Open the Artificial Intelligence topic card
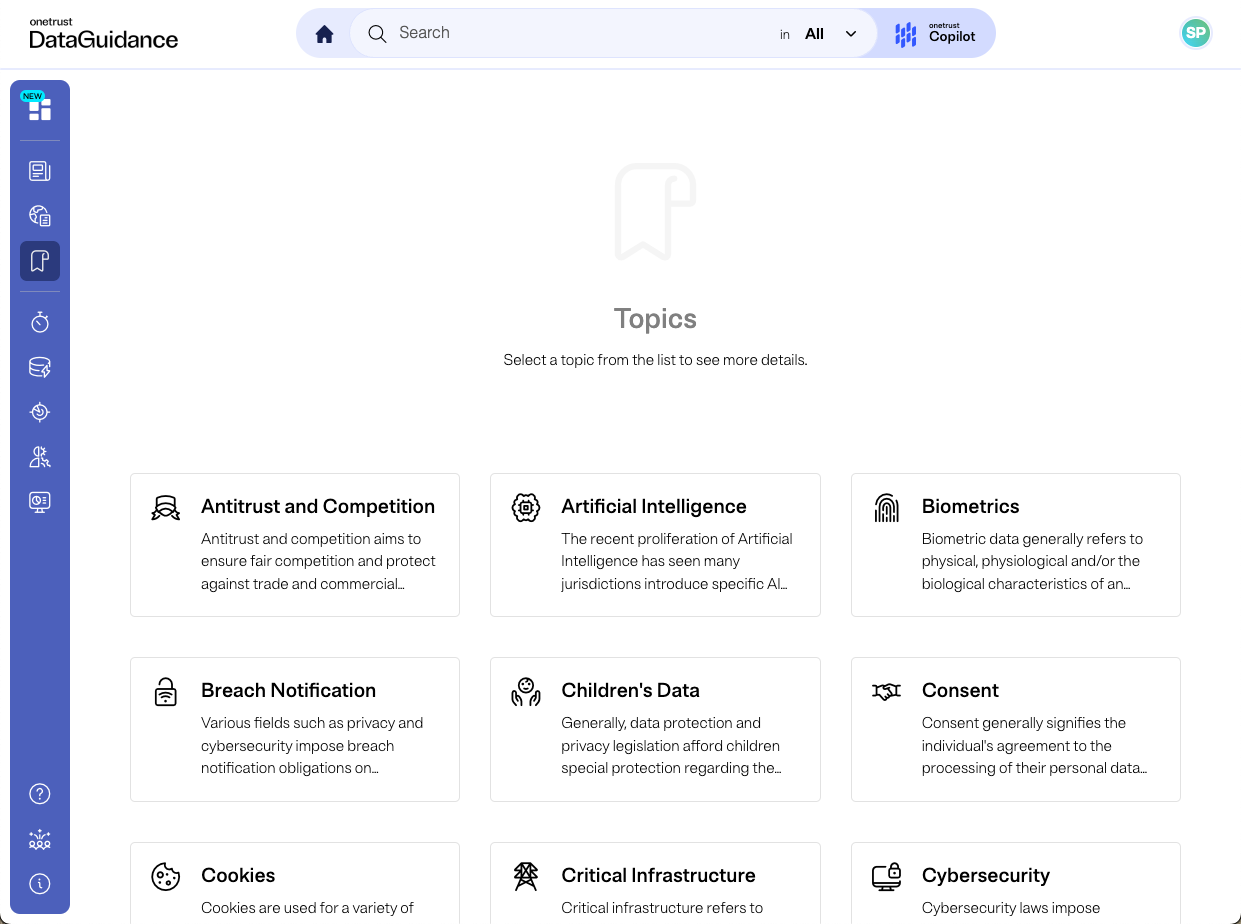Viewport: 1241px width, 924px height. coord(655,545)
